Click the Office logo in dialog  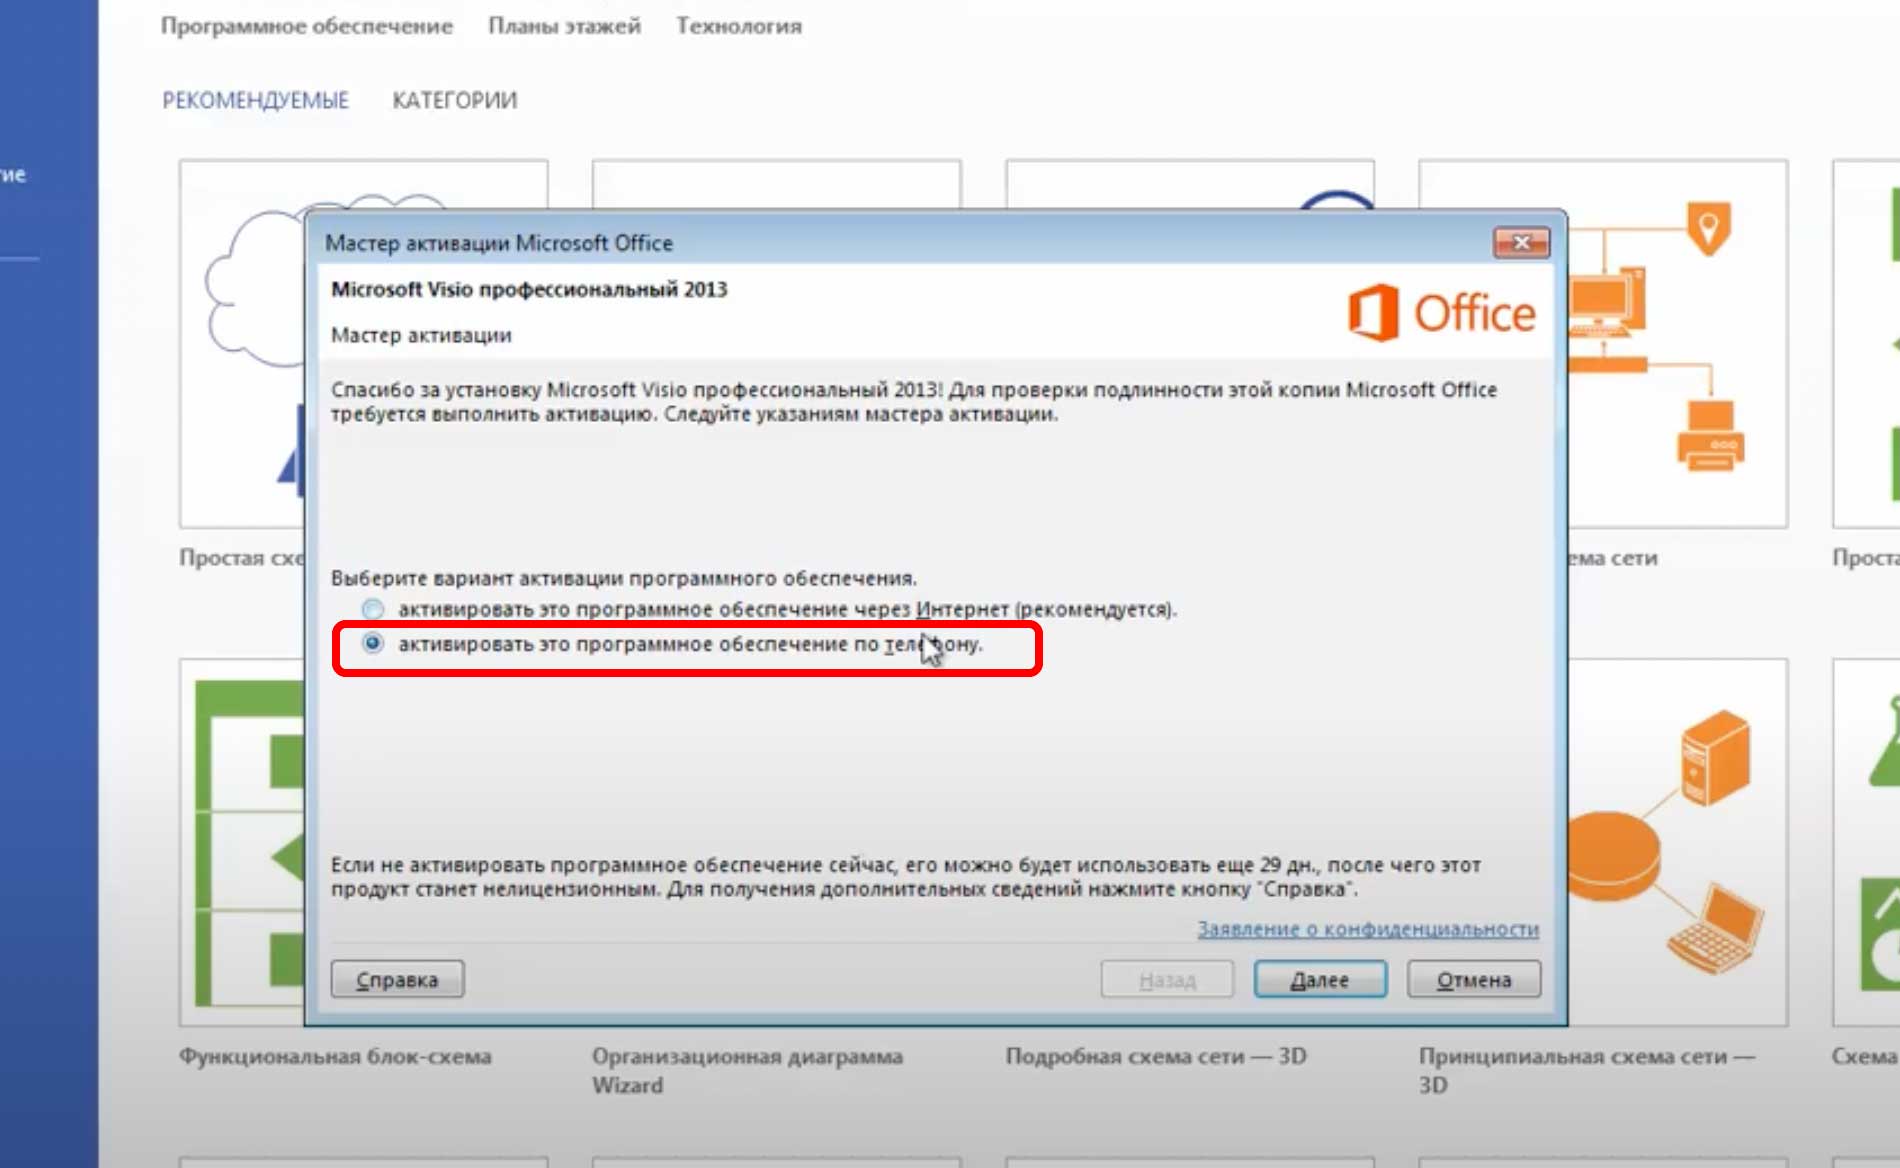1441,313
